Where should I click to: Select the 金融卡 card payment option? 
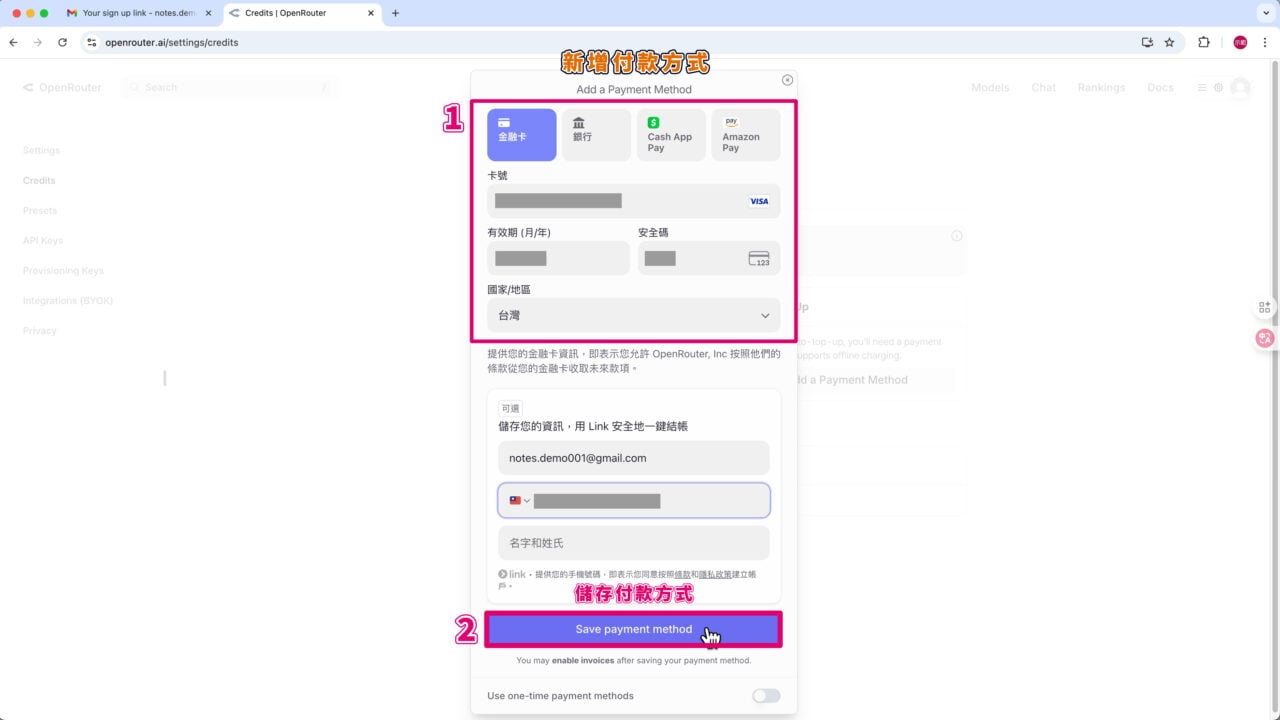tap(521, 135)
